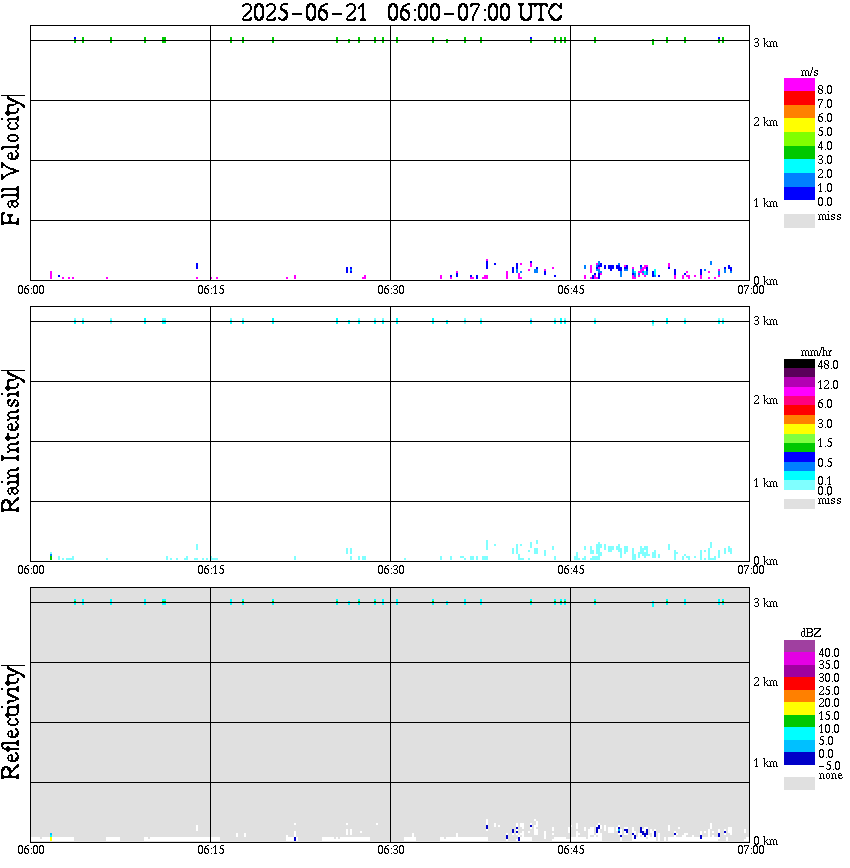Pick the top purple 40.0 dBZ swatch

pos(799,647)
